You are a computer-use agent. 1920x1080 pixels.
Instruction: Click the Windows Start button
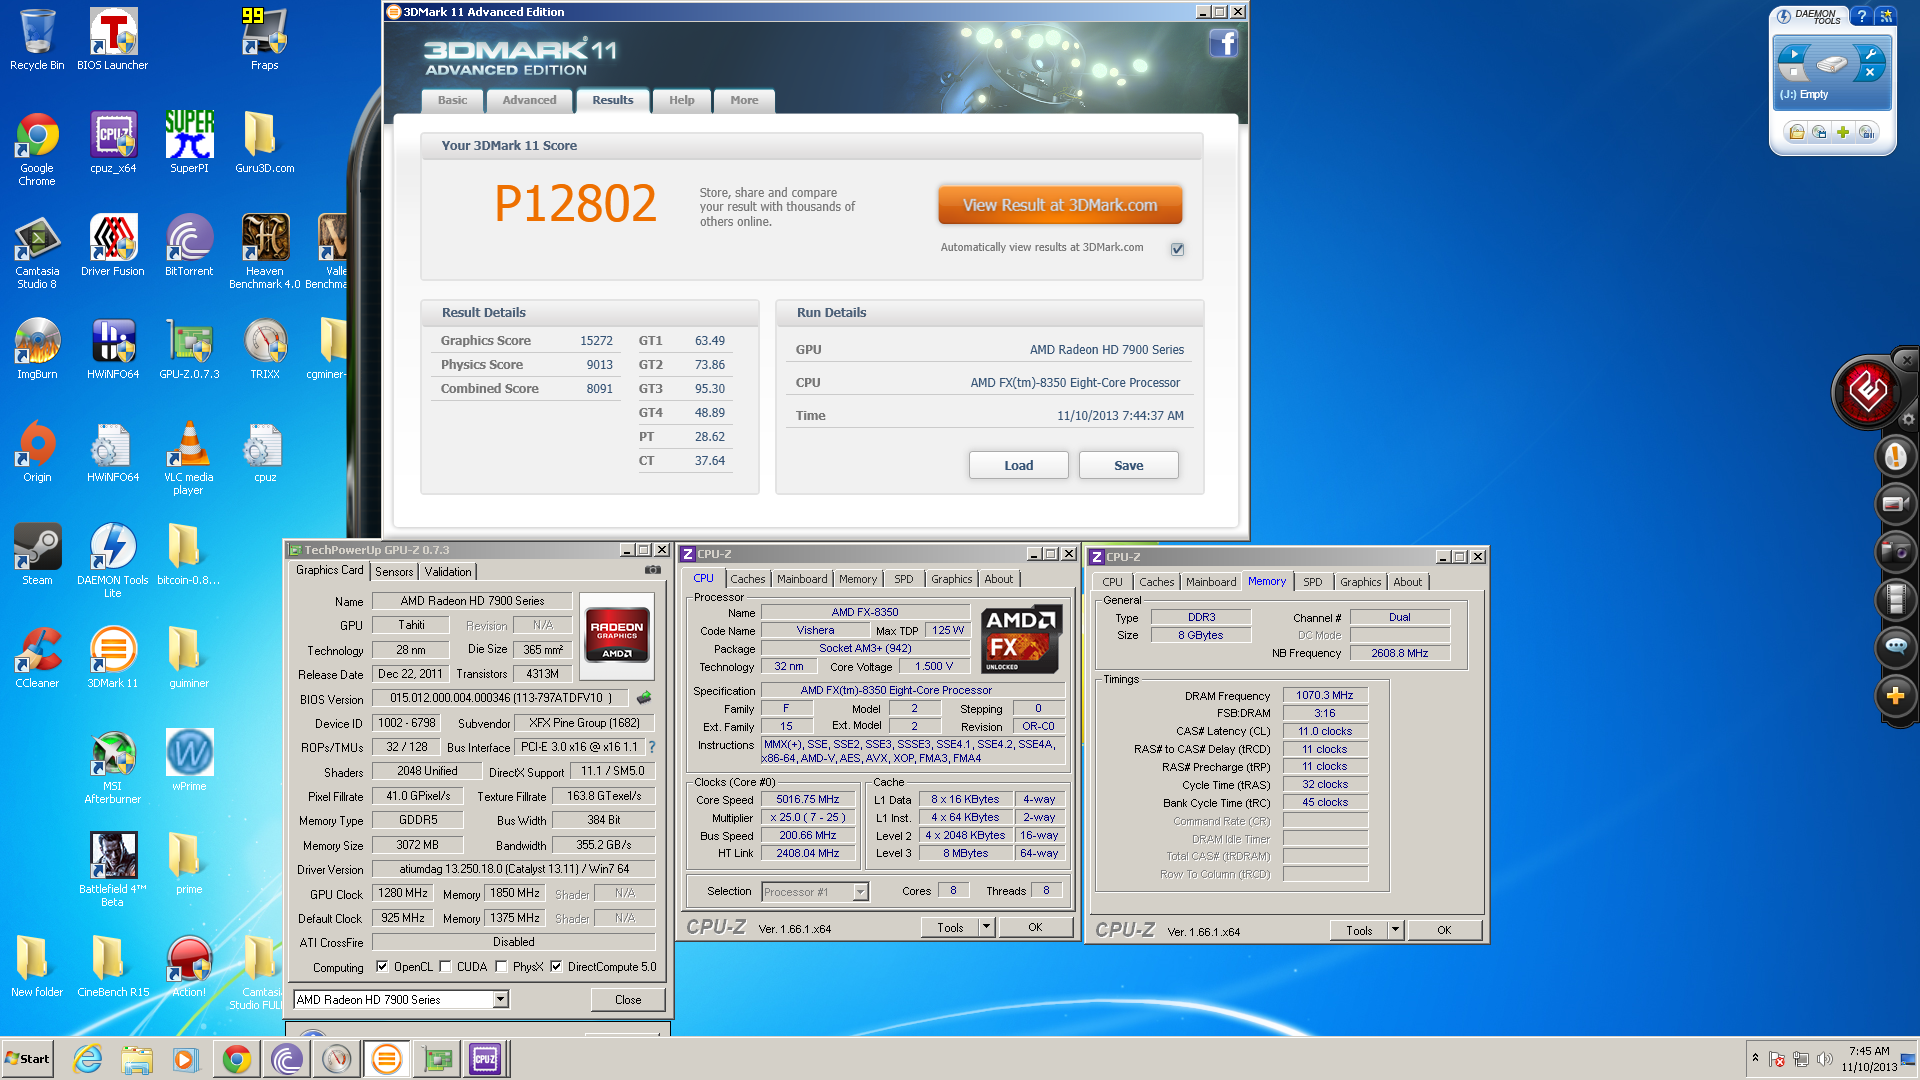pos(27,1059)
